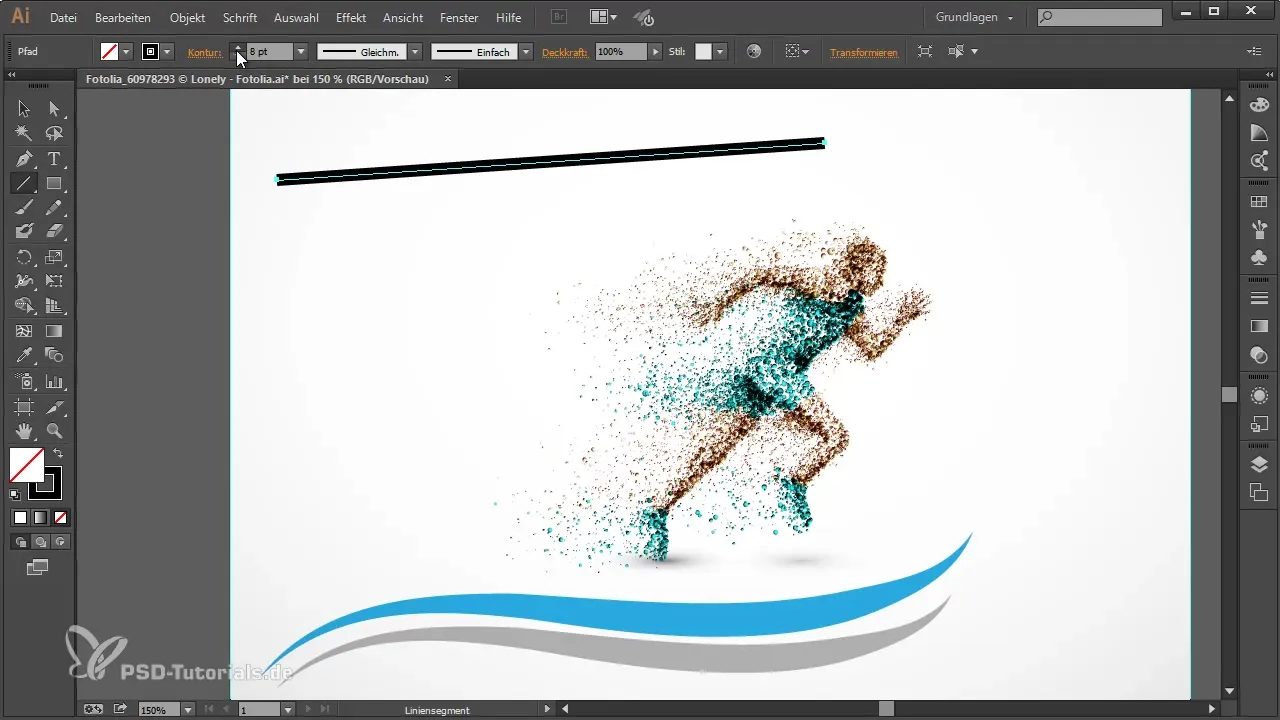Expand the Deckkraft opacity slider arrow
This screenshot has height=720, width=1280.
click(x=655, y=51)
